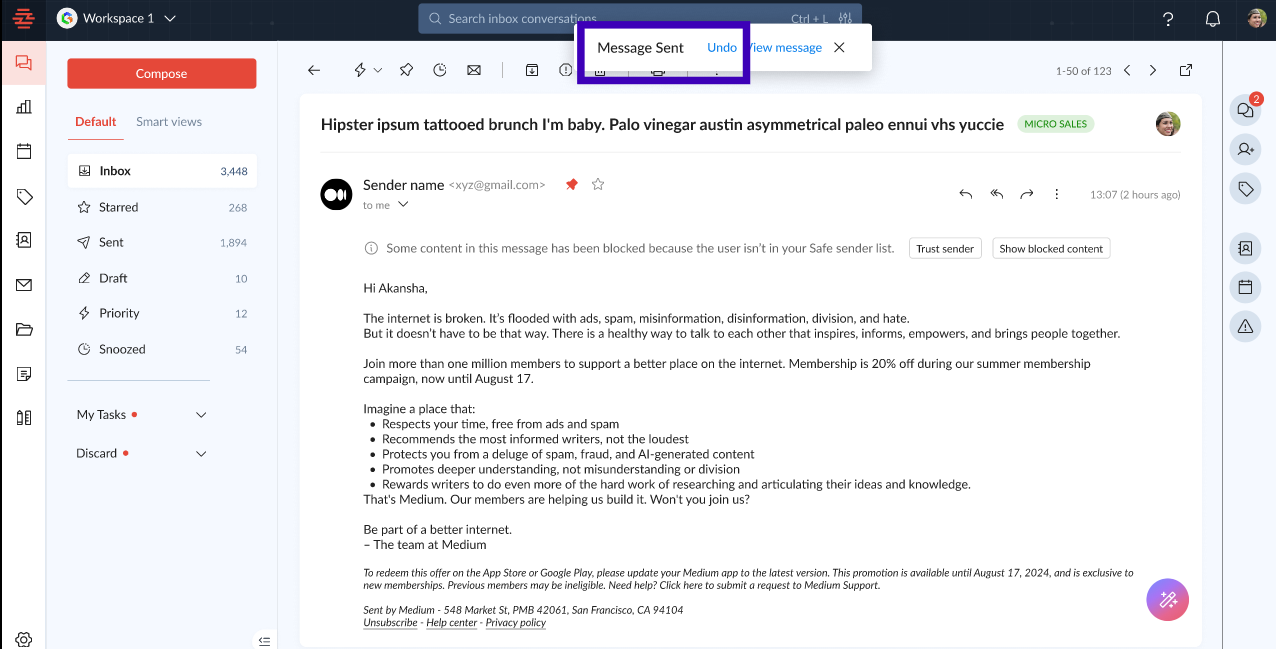Viewport: 1276px width, 649px height.
Task: Click the AI magic wand floating button
Action: tap(1167, 600)
